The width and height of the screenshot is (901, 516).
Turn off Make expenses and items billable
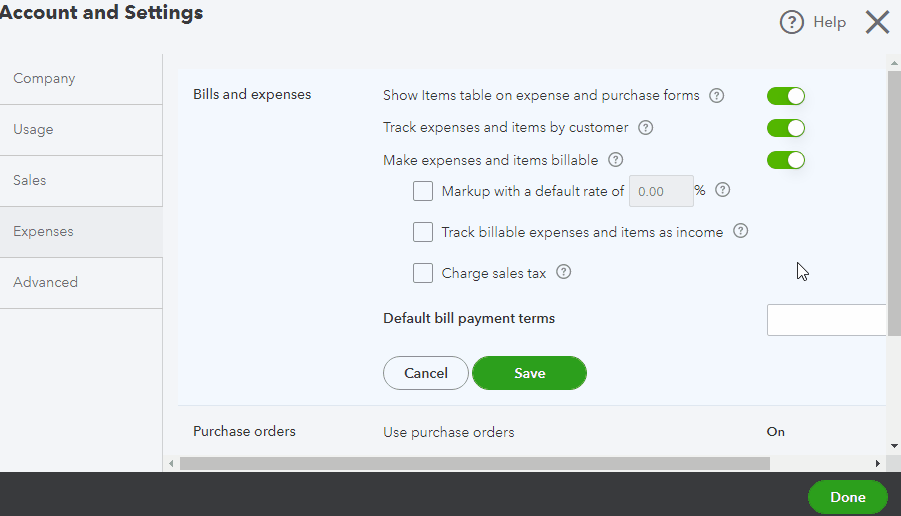click(786, 160)
